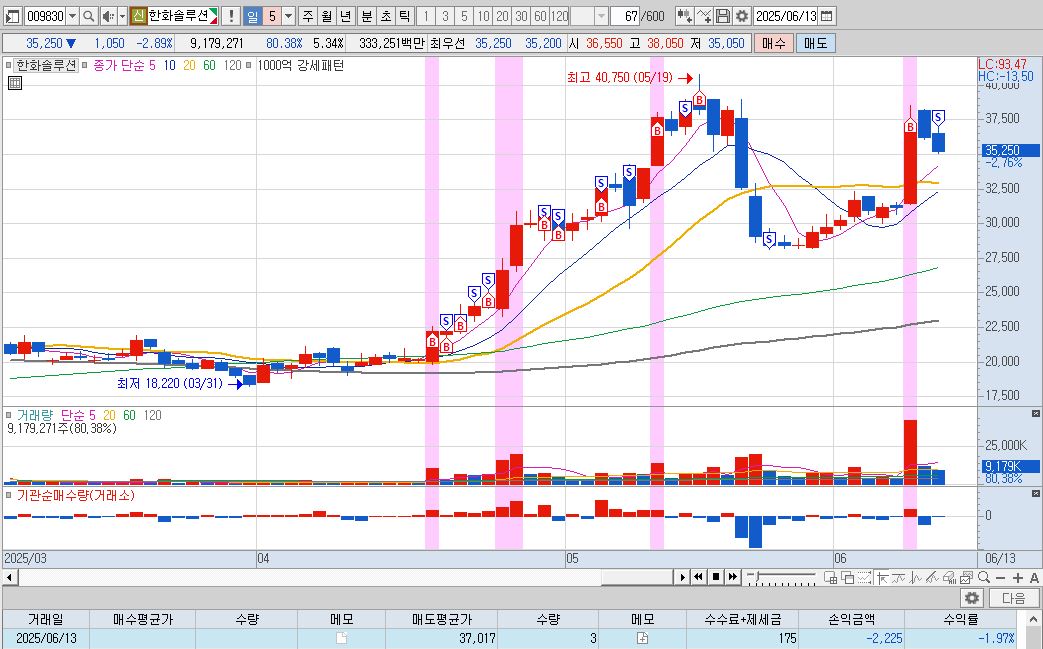Select the 주 weekly chart period
This screenshot has height=649, width=1043.
(307, 16)
